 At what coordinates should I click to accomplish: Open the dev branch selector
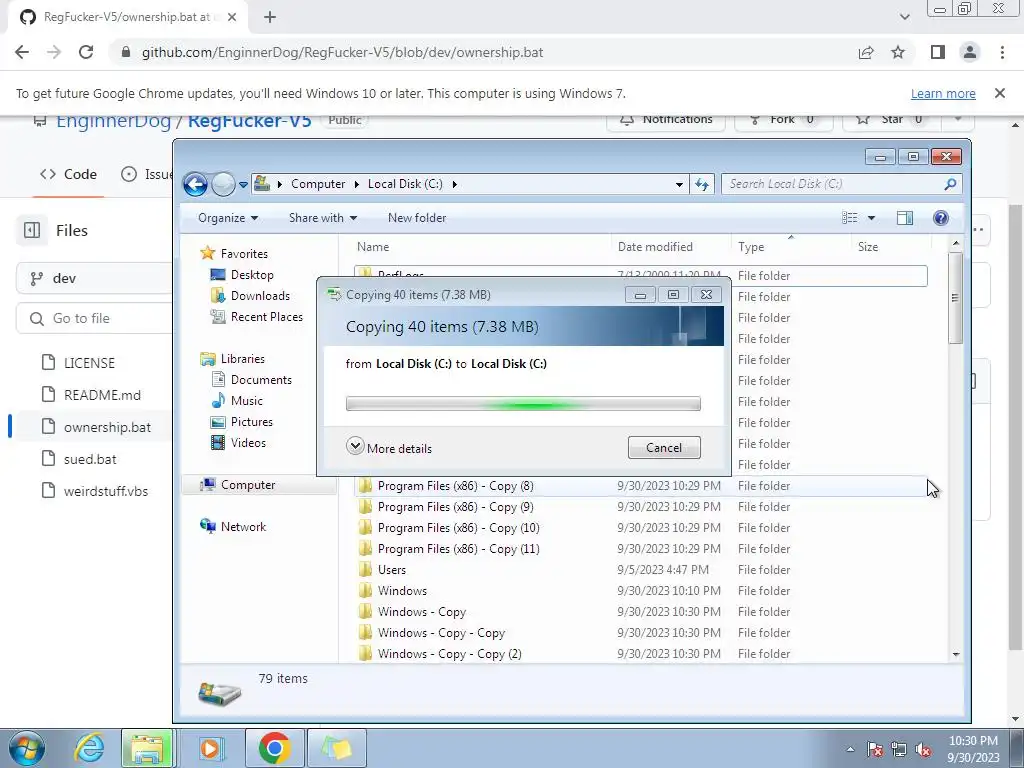[x=95, y=278]
